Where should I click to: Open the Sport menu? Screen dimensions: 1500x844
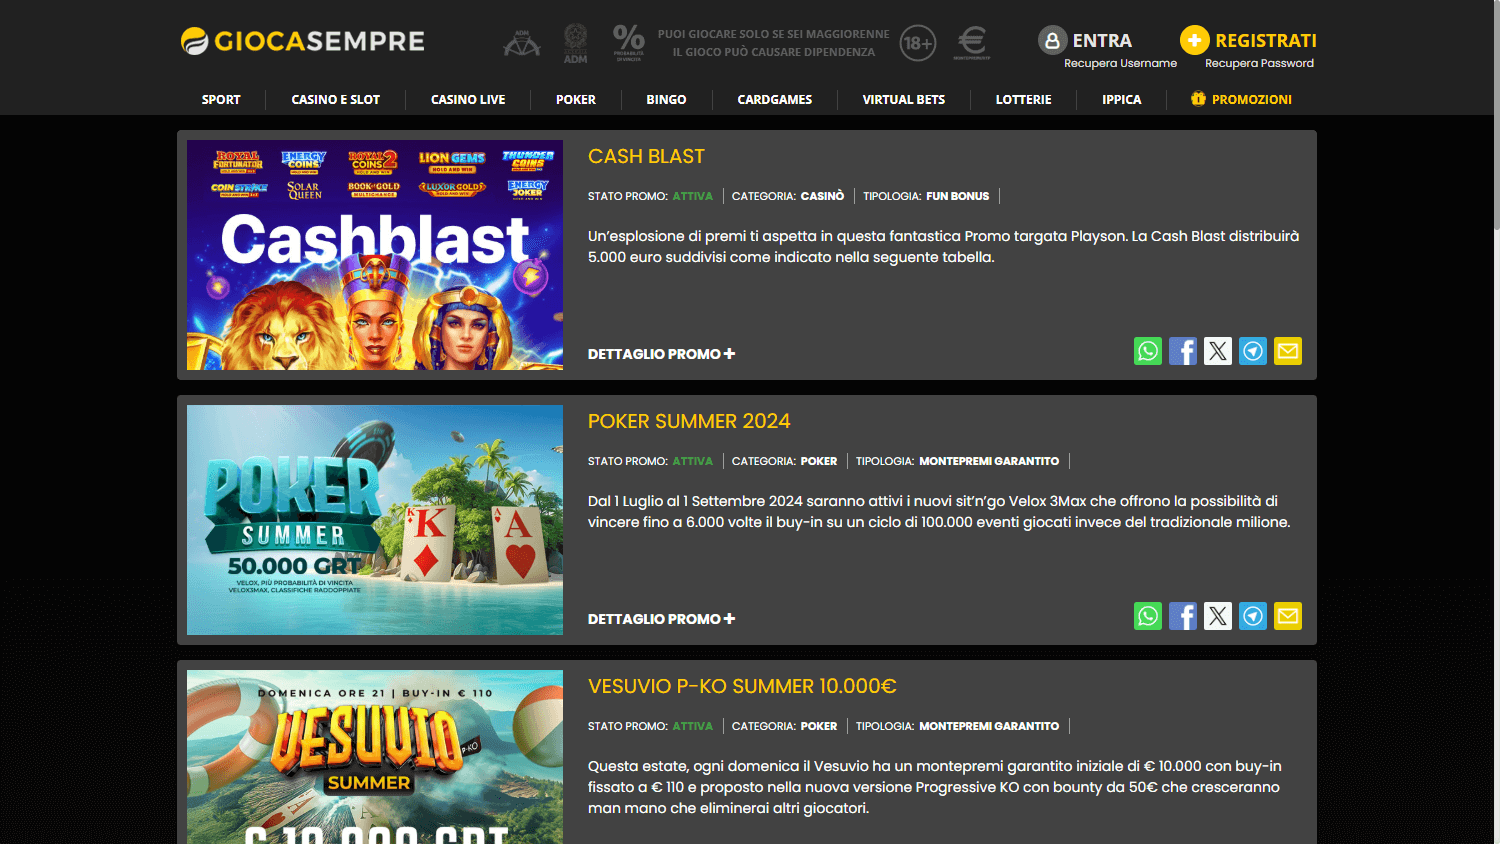click(x=221, y=99)
